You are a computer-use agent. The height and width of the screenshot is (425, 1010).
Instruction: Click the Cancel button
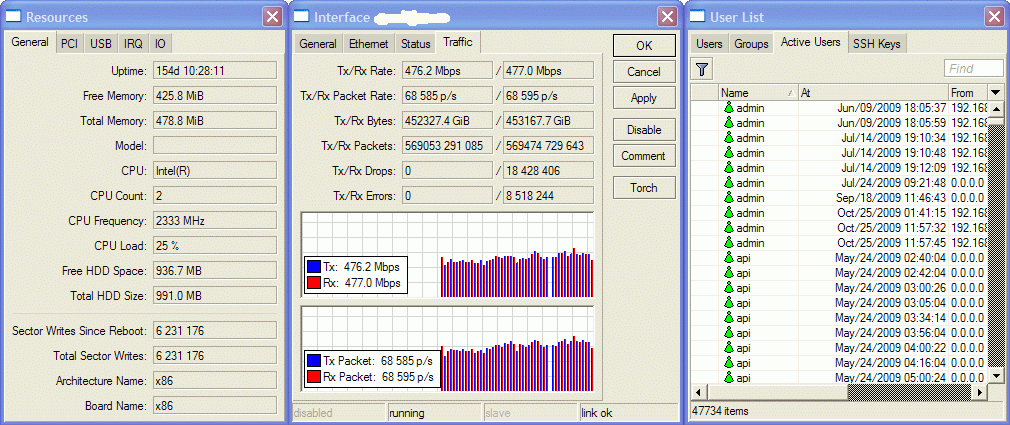(x=644, y=72)
